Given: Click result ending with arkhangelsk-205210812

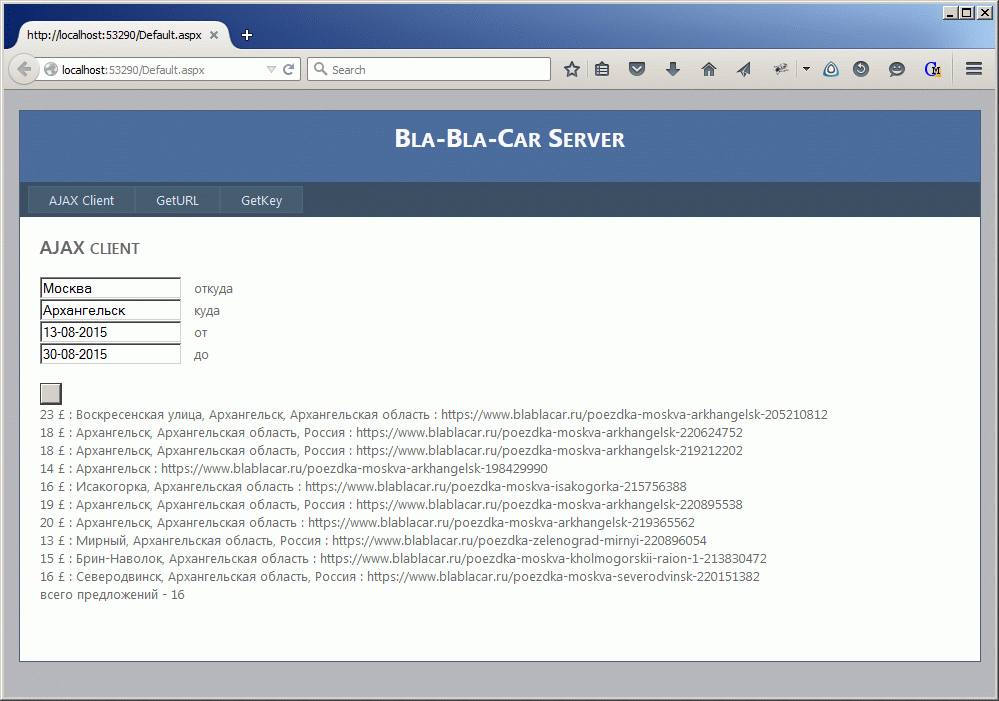Looking at the screenshot, I should pyautogui.click(x=433, y=414).
